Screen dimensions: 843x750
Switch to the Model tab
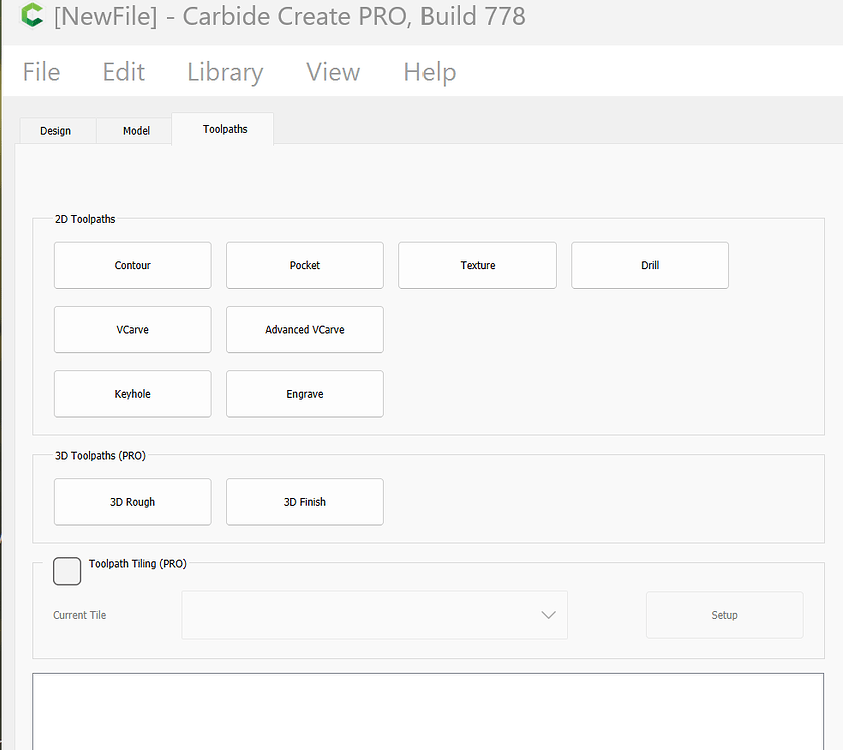pyautogui.click(x=136, y=131)
